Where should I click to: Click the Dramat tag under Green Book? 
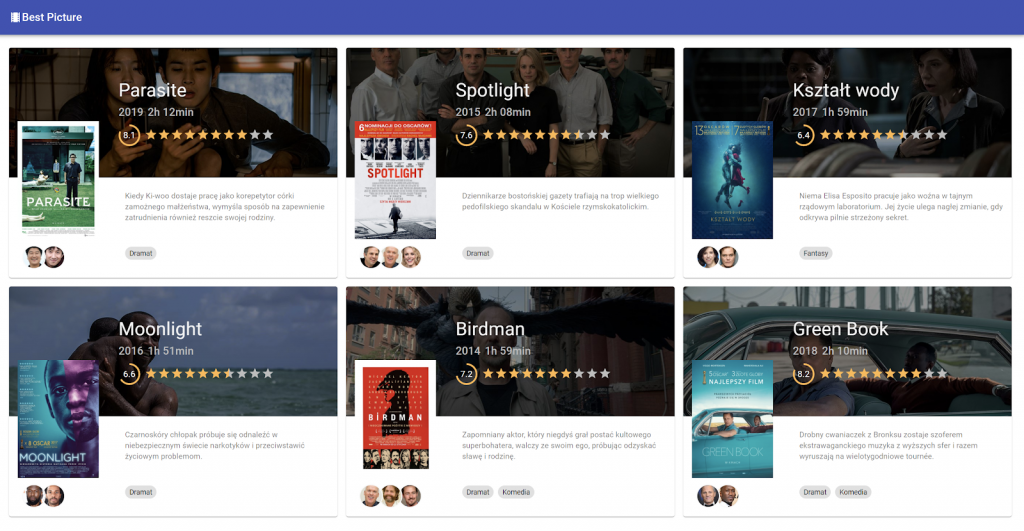[x=815, y=492]
